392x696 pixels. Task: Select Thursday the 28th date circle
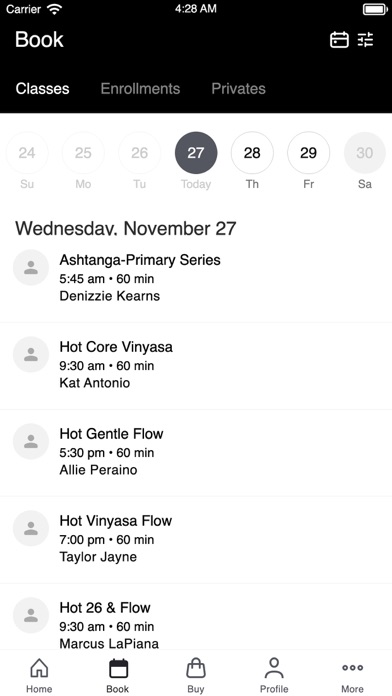point(252,153)
